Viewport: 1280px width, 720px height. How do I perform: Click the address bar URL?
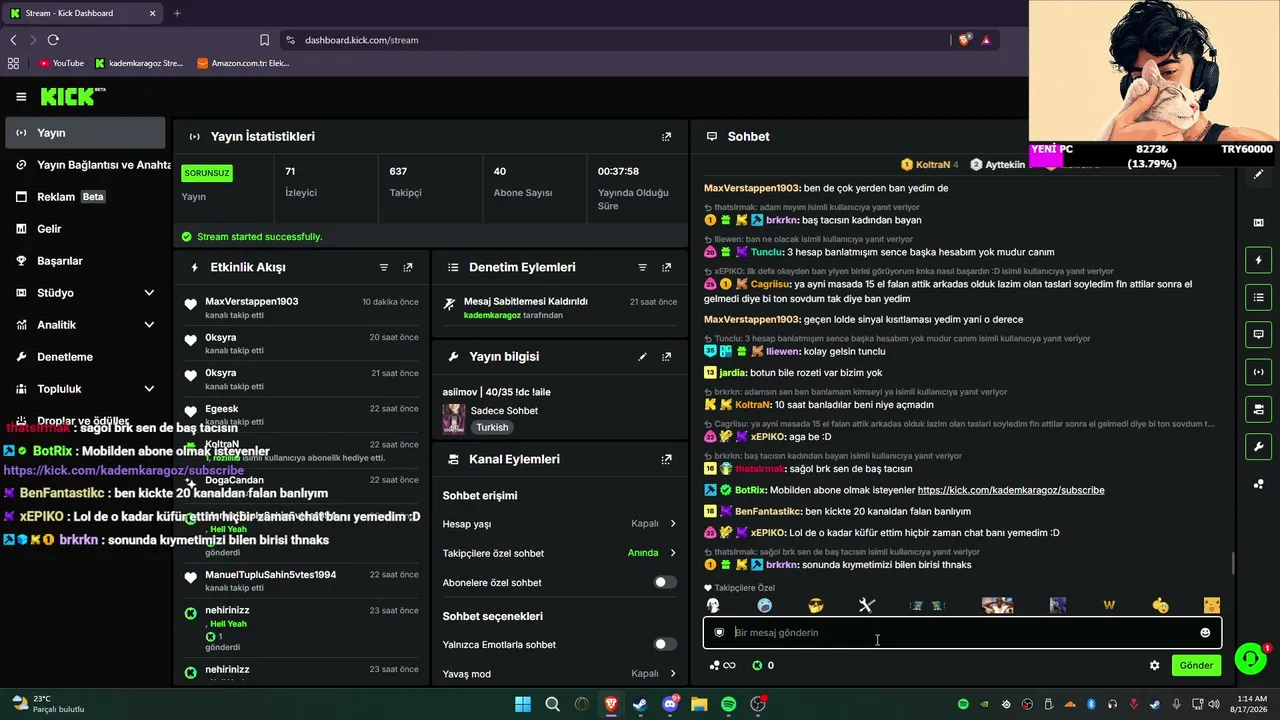pos(361,40)
